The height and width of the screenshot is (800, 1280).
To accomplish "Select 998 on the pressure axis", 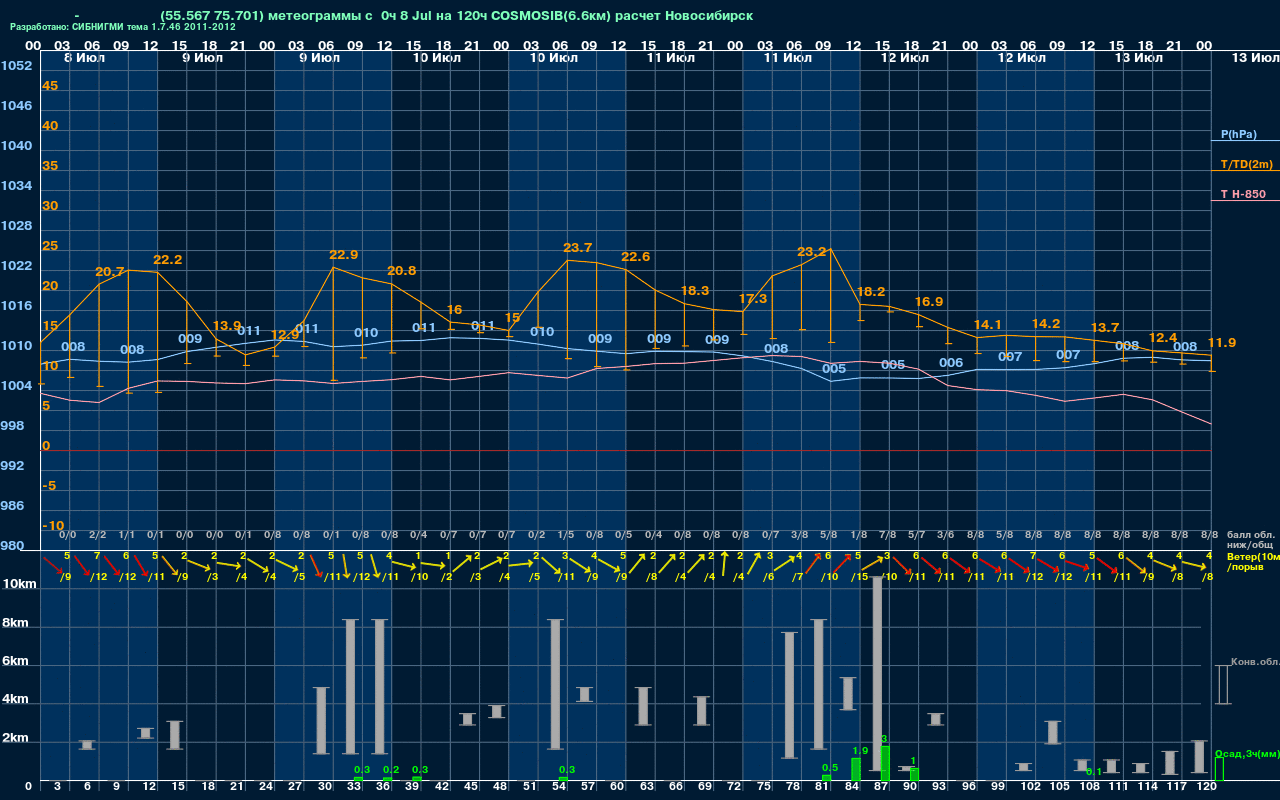I will (12, 426).
